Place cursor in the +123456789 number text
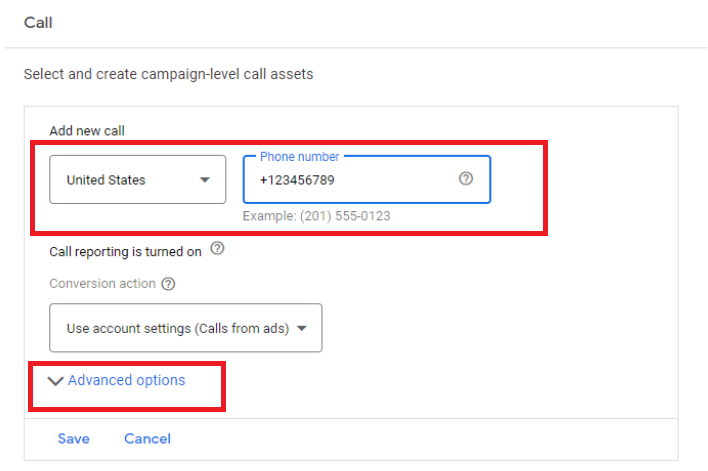This screenshot has height=471, width=708. pos(297,180)
